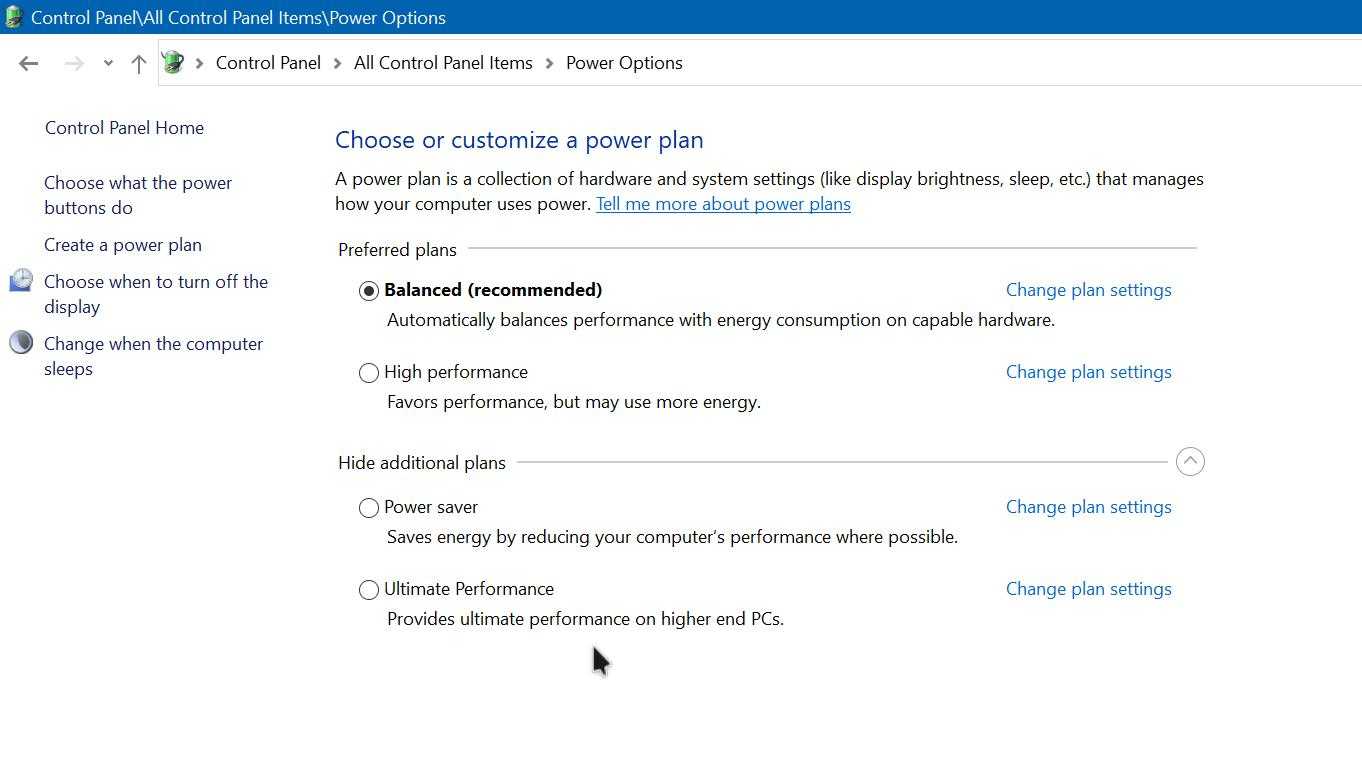Expand the chevron after Control Panel breadcrumb
This screenshot has width=1362, height=763.
point(338,63)
